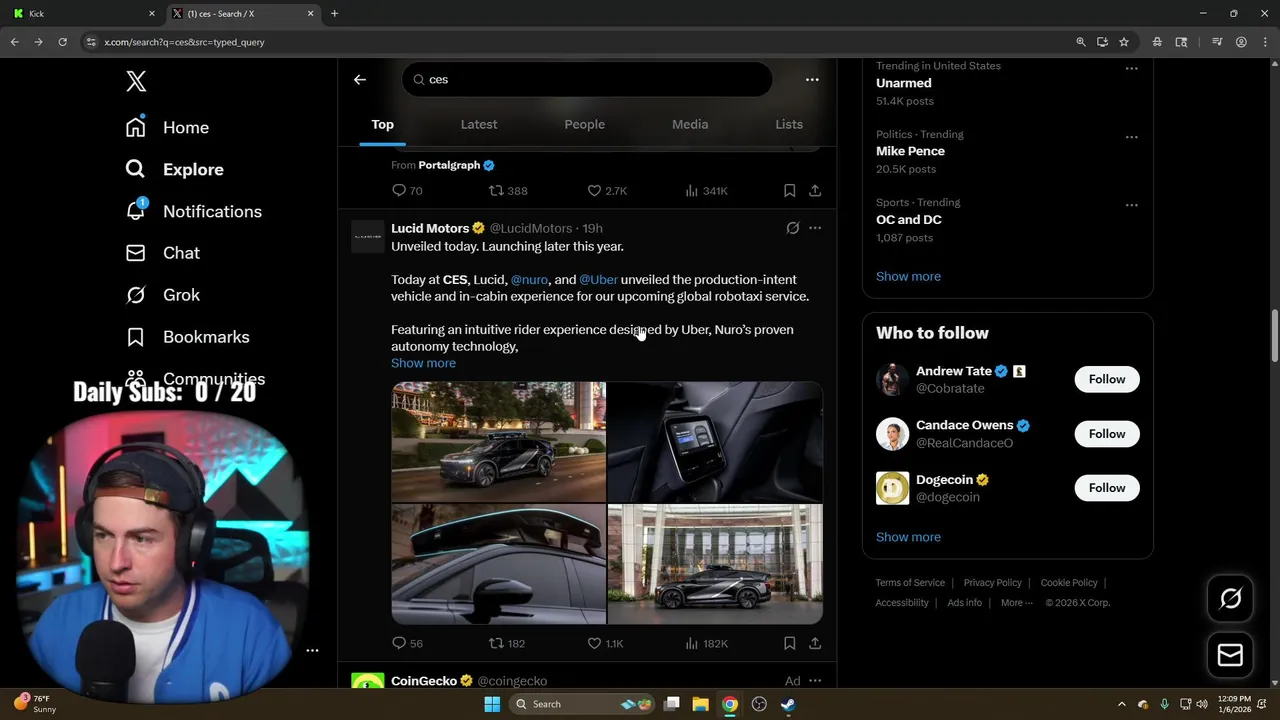Image resolution: width=1280 pixels, height=720 pixels.
Task: Open floating messages button
Action: click(x=1230, y=656)
